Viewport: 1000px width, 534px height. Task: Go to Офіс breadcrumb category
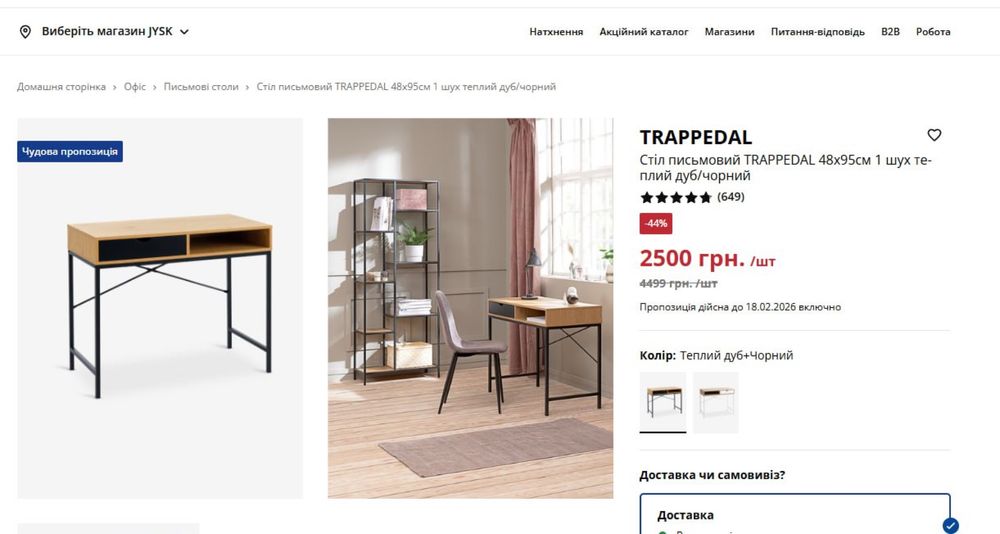[x=135, y=87]
